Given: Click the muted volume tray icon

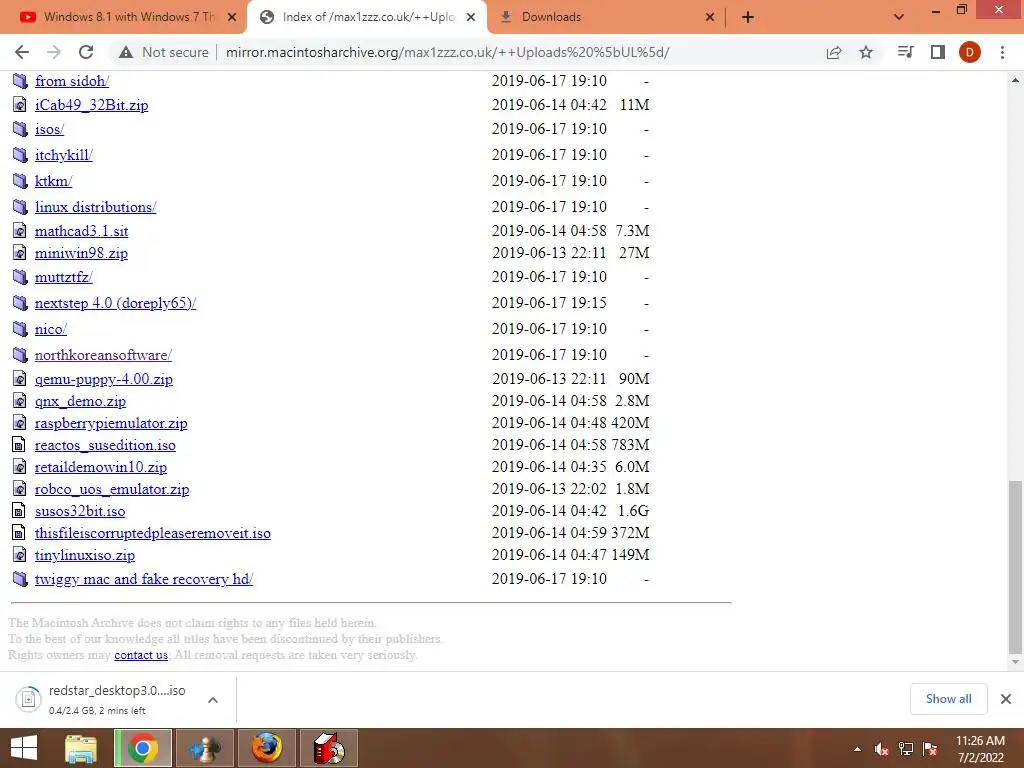Looking at the screenshot, I should (x=882, y=749).
